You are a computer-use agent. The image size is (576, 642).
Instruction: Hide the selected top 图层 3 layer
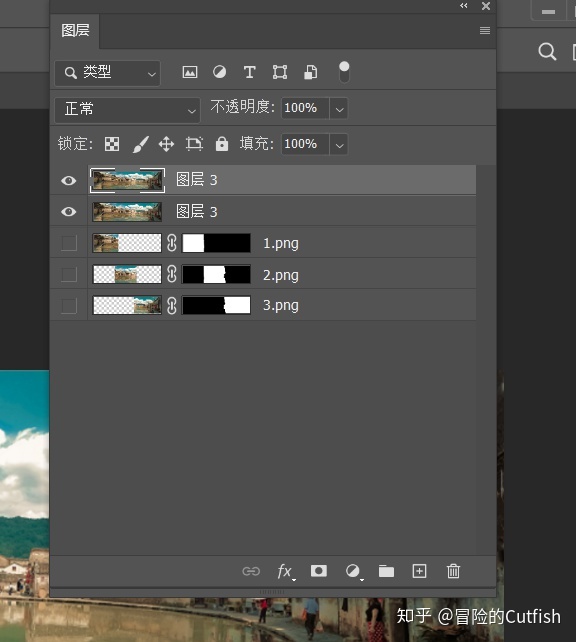click(68, 181)
